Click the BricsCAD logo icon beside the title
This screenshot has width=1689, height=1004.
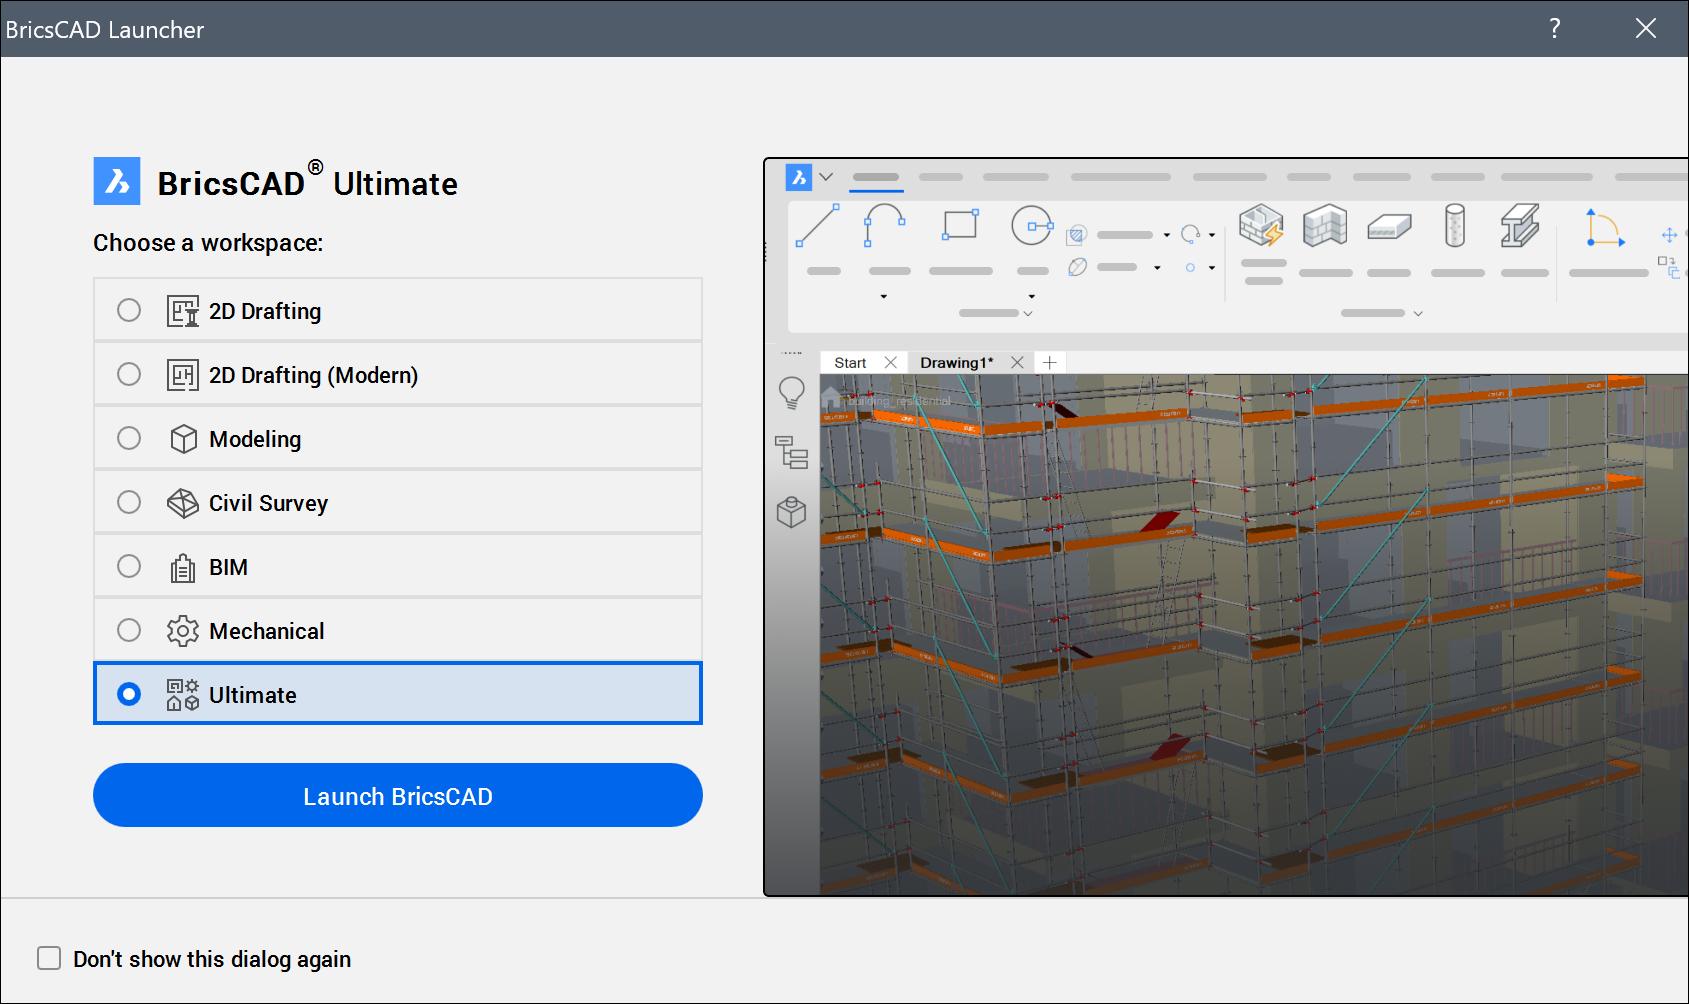click(117, 181)
